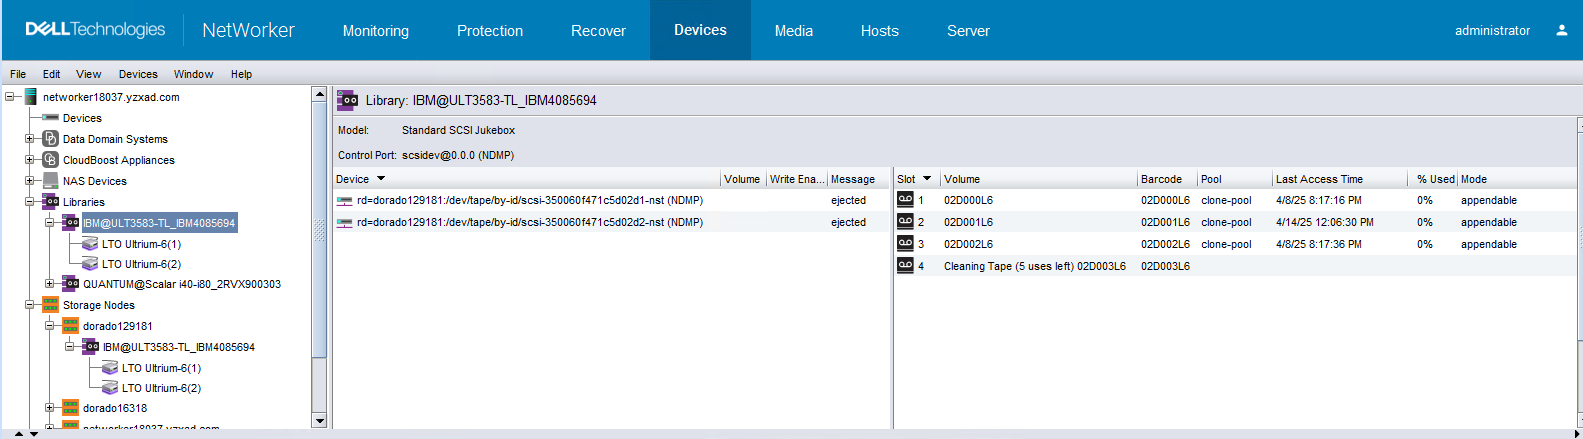Image resolution: width=1583 pixels, height=439 pixels.
Task: Click the tape icon for slot 1
Action: pos(905,200)
